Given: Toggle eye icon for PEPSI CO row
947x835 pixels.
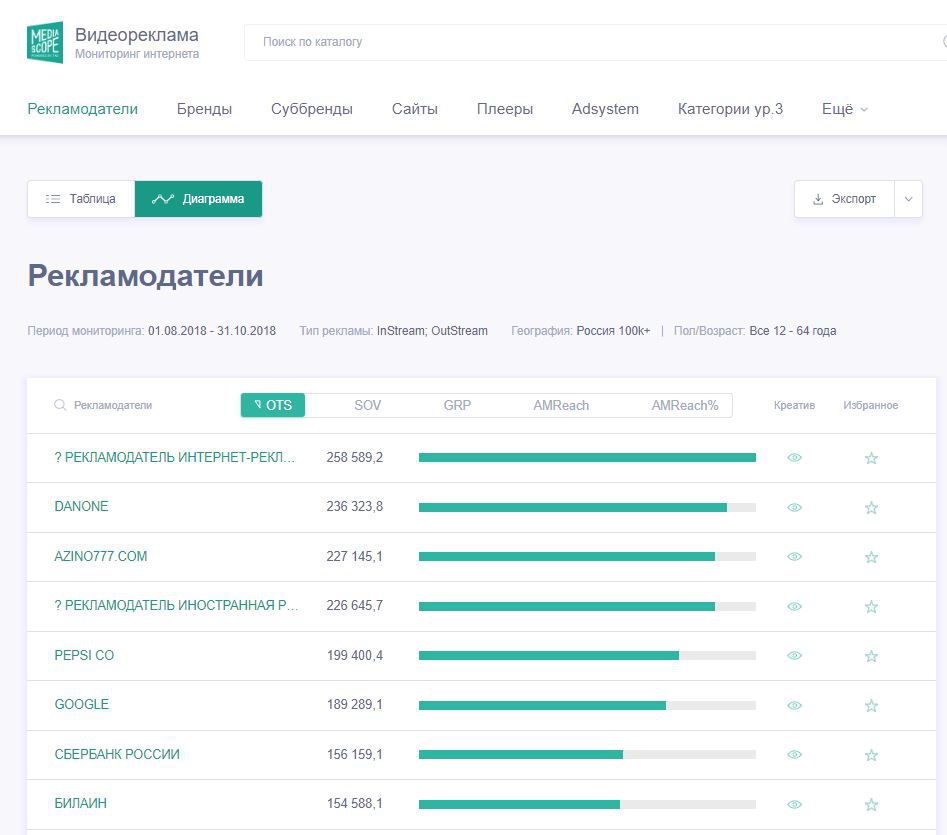Looking at the screenshot, I should pyautogui.click(x=794, y=656).
